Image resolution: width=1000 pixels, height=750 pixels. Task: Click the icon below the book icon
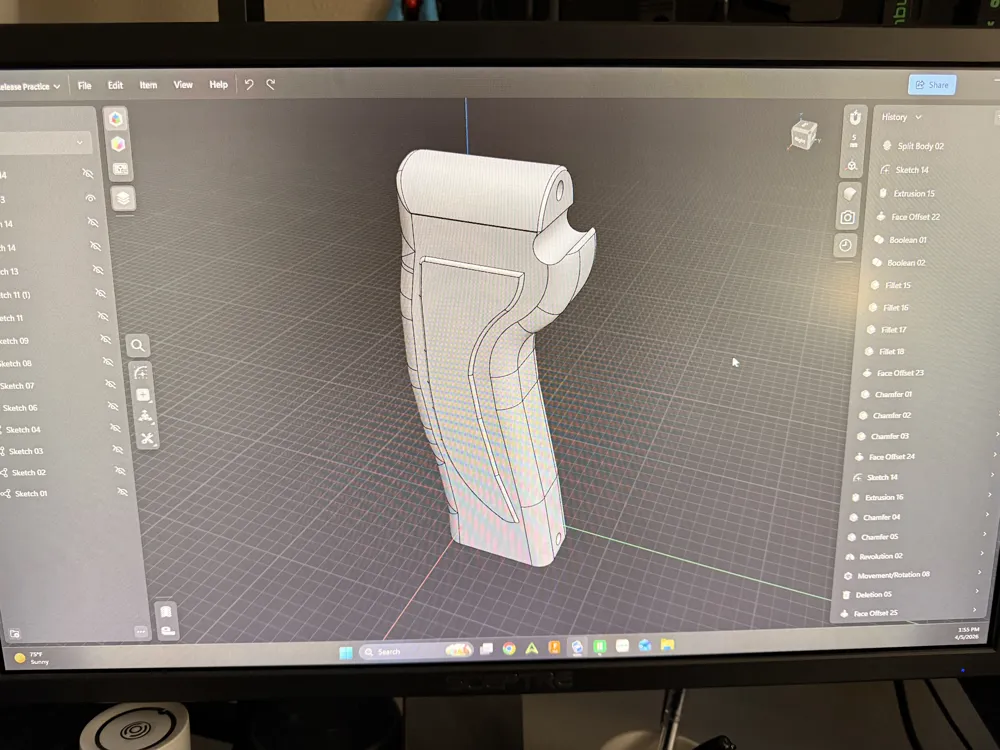(x=168, y=631)
